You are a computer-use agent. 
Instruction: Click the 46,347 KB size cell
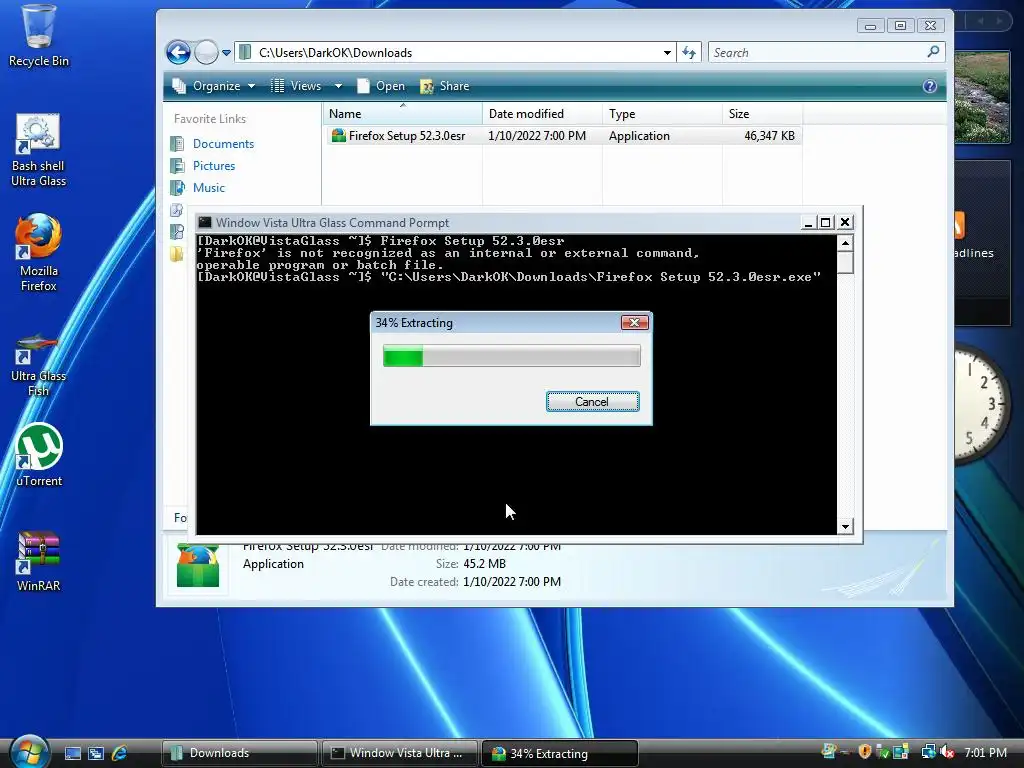click(769, 136)
